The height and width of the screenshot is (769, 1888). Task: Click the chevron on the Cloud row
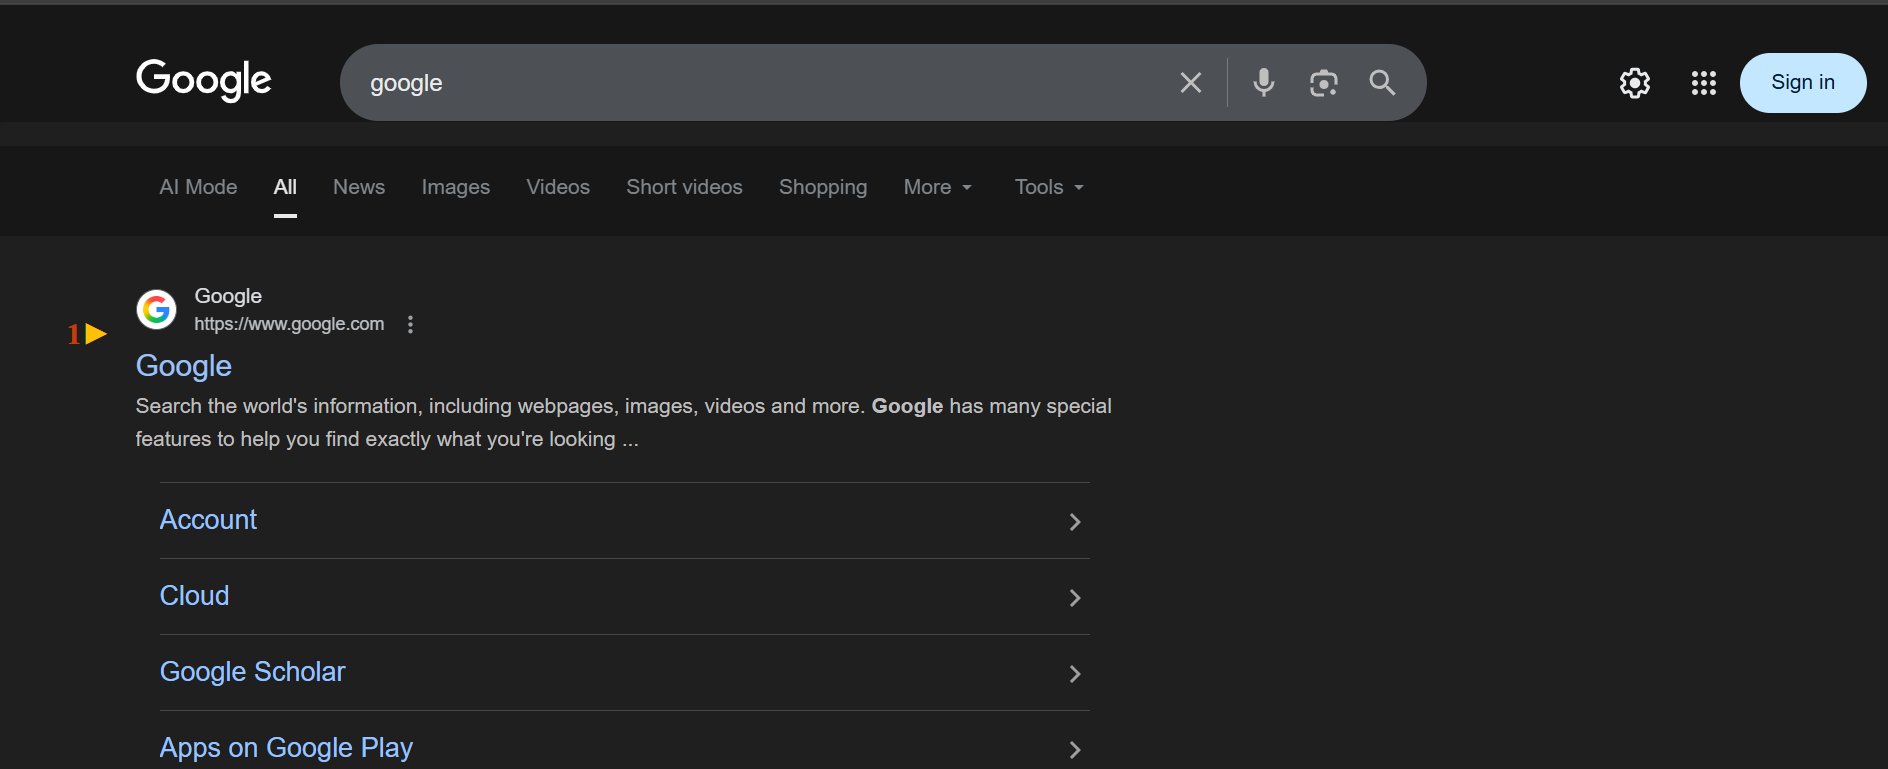coord(1075,597)
